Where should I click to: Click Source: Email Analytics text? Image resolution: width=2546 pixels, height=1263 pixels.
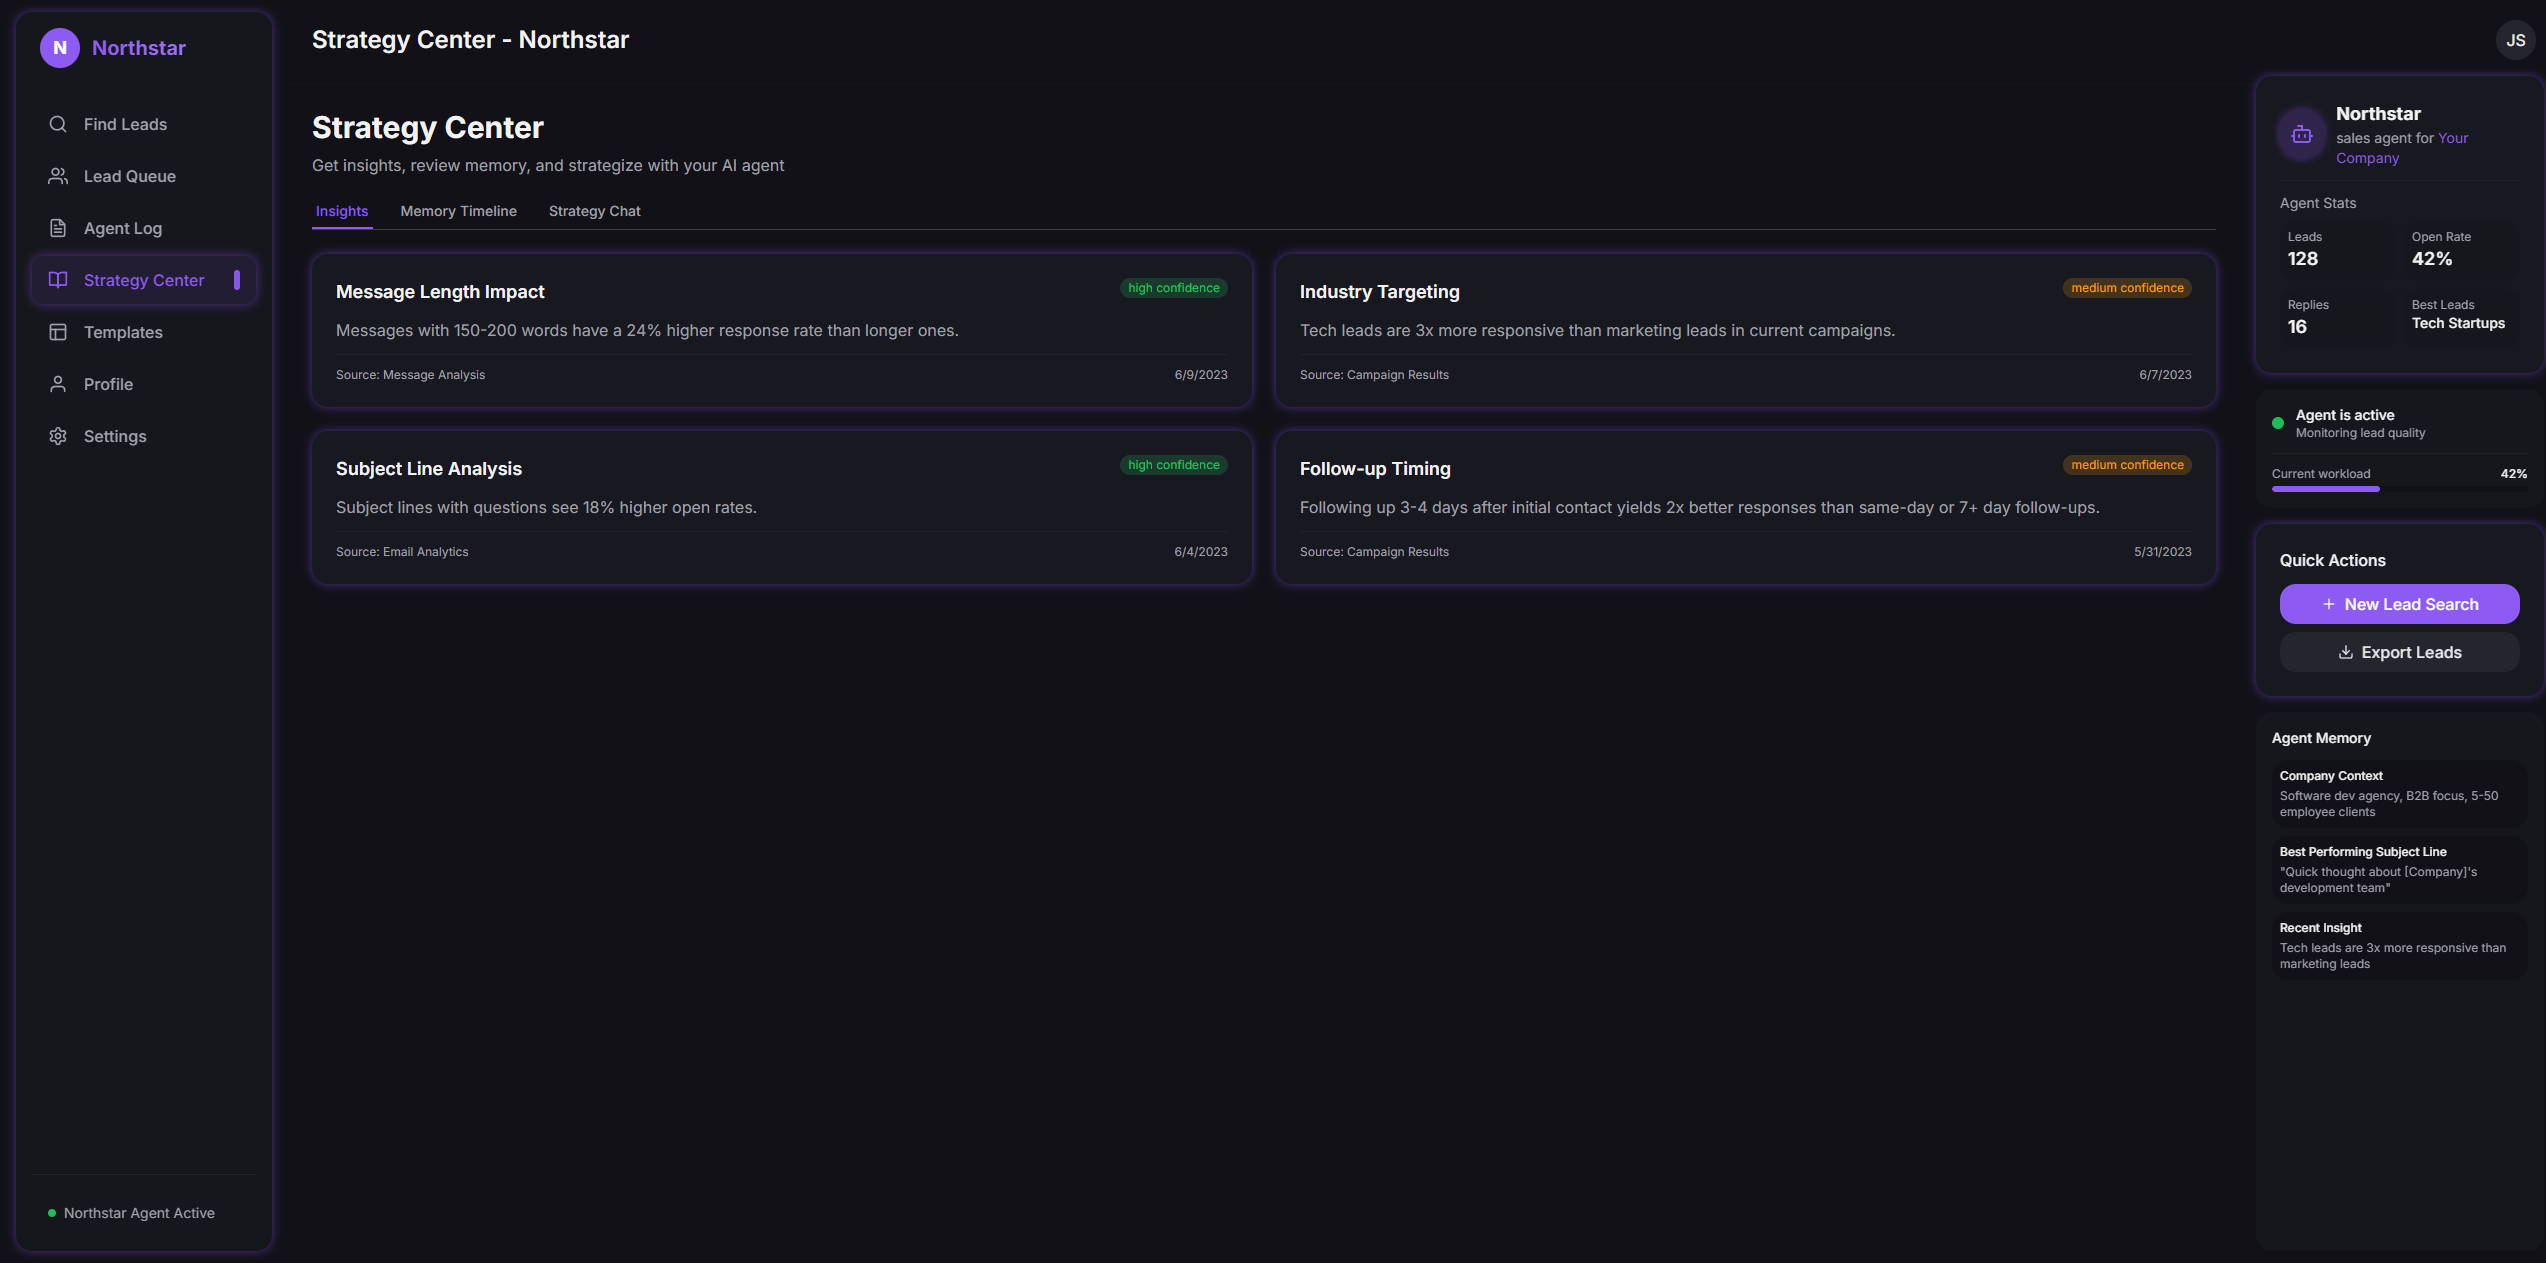[402, 552]
